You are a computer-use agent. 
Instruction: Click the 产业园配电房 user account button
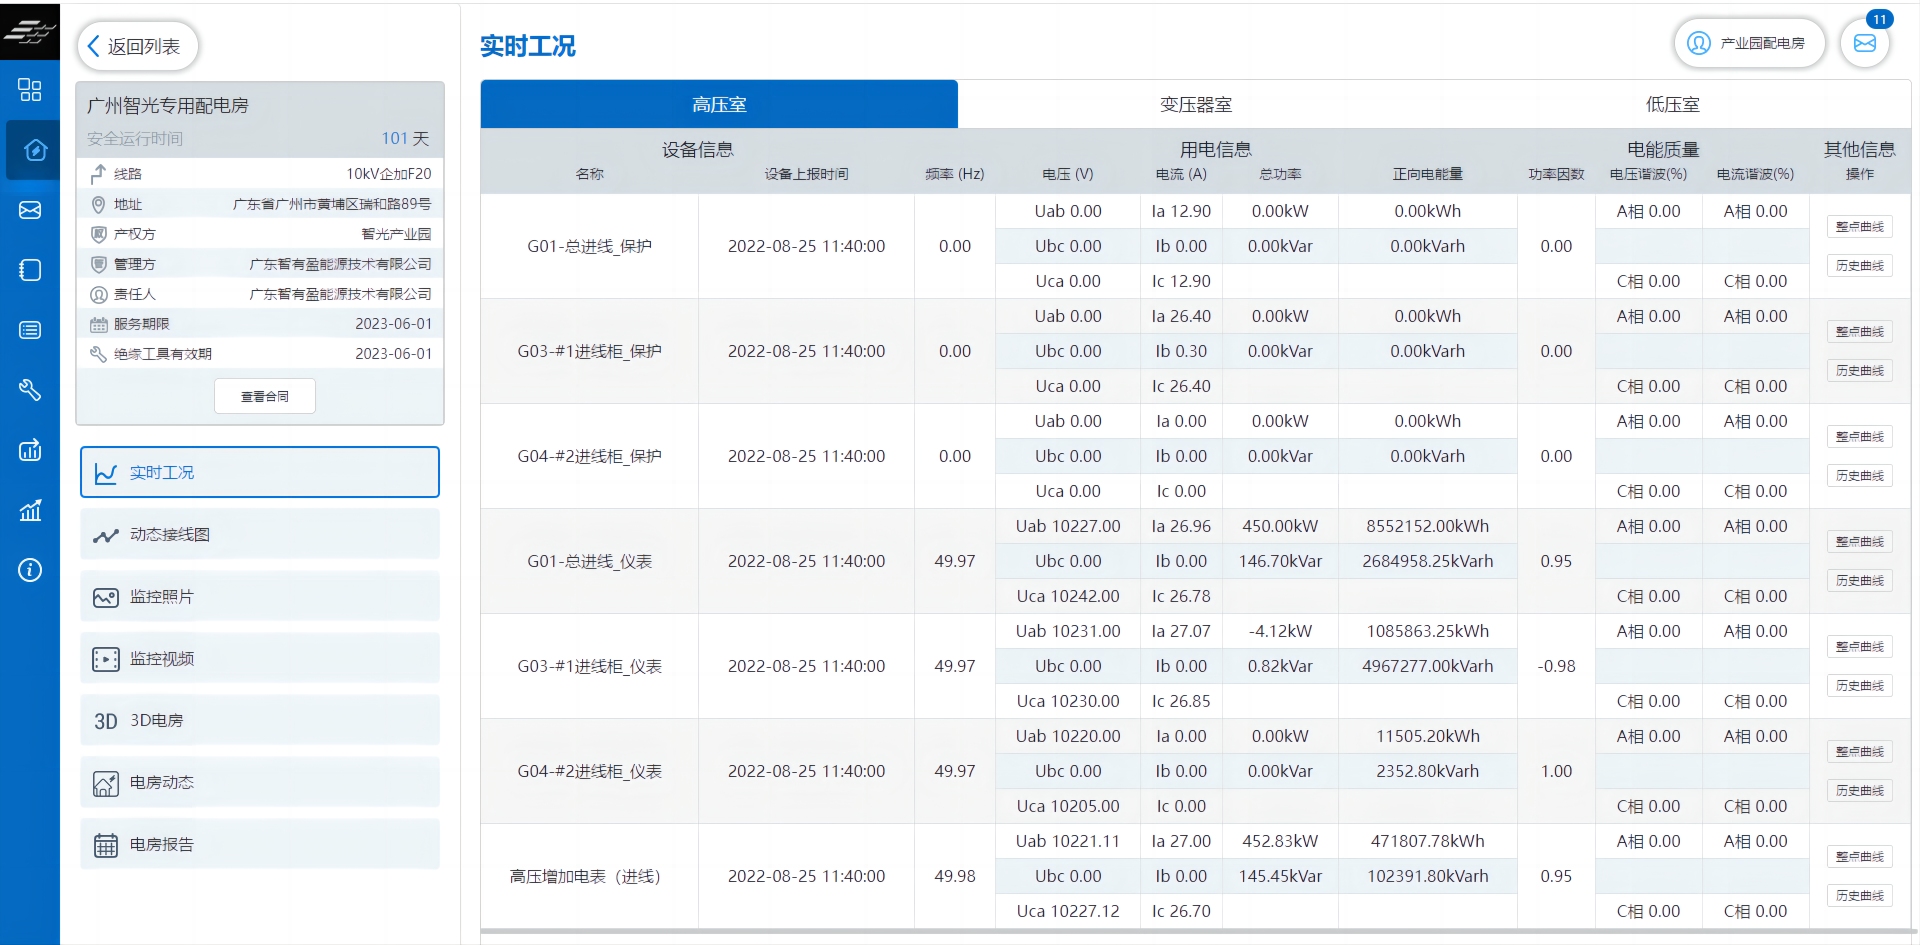(1749, 44)
